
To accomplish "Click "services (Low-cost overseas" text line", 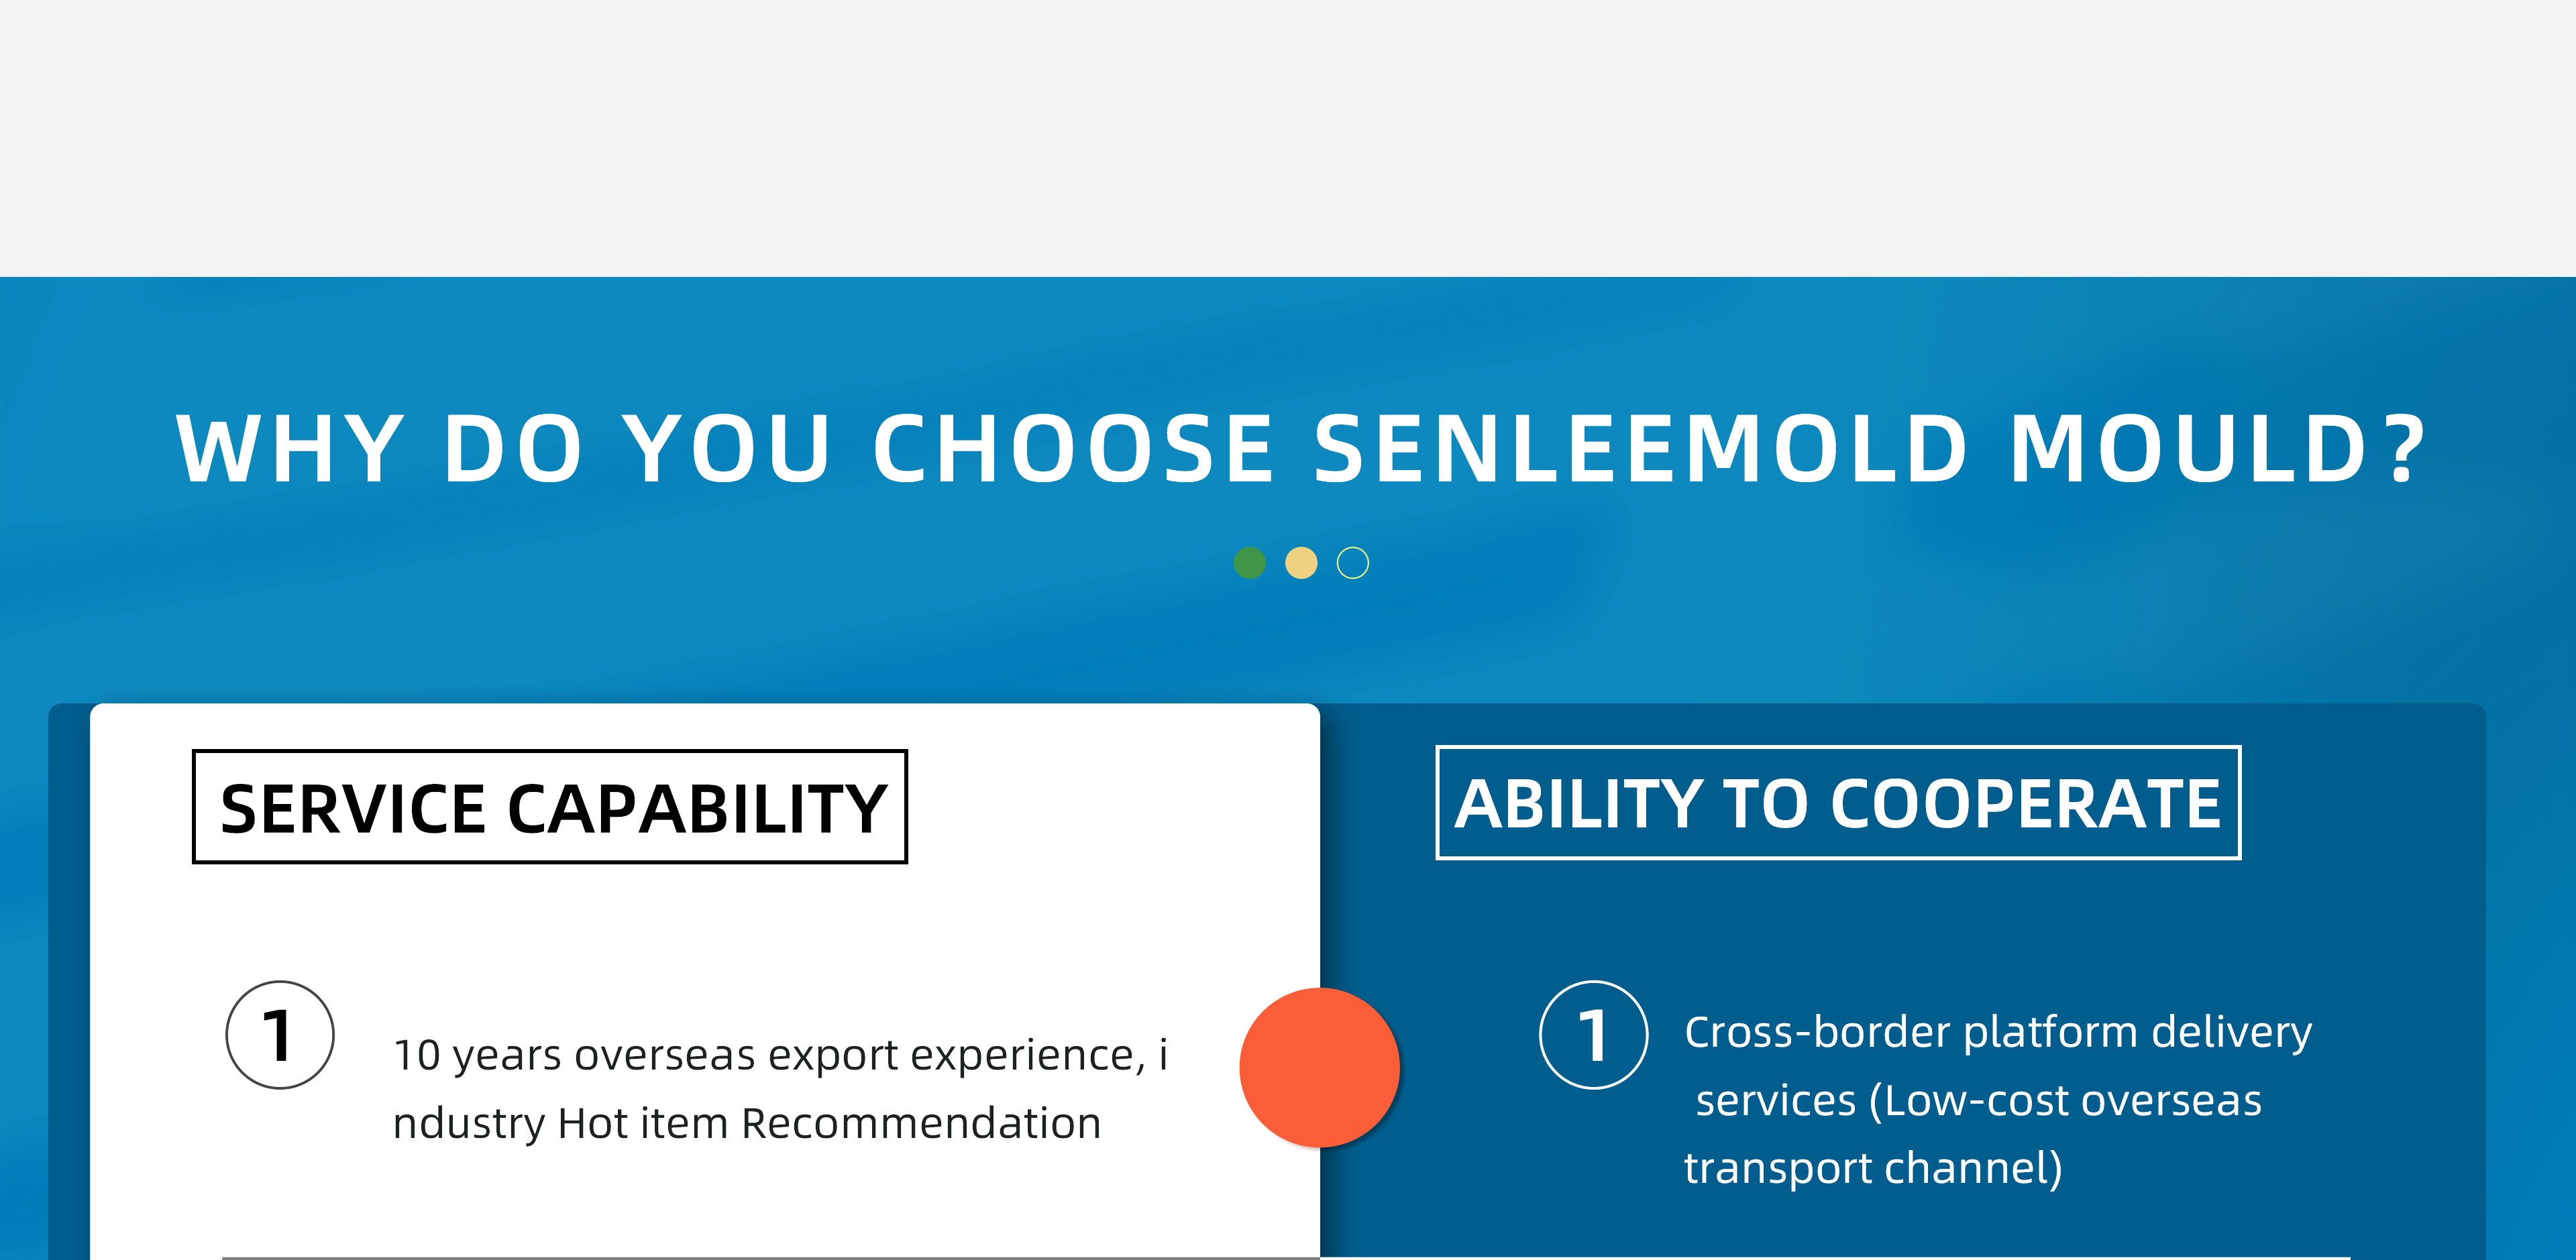I will point(1978,1100).
